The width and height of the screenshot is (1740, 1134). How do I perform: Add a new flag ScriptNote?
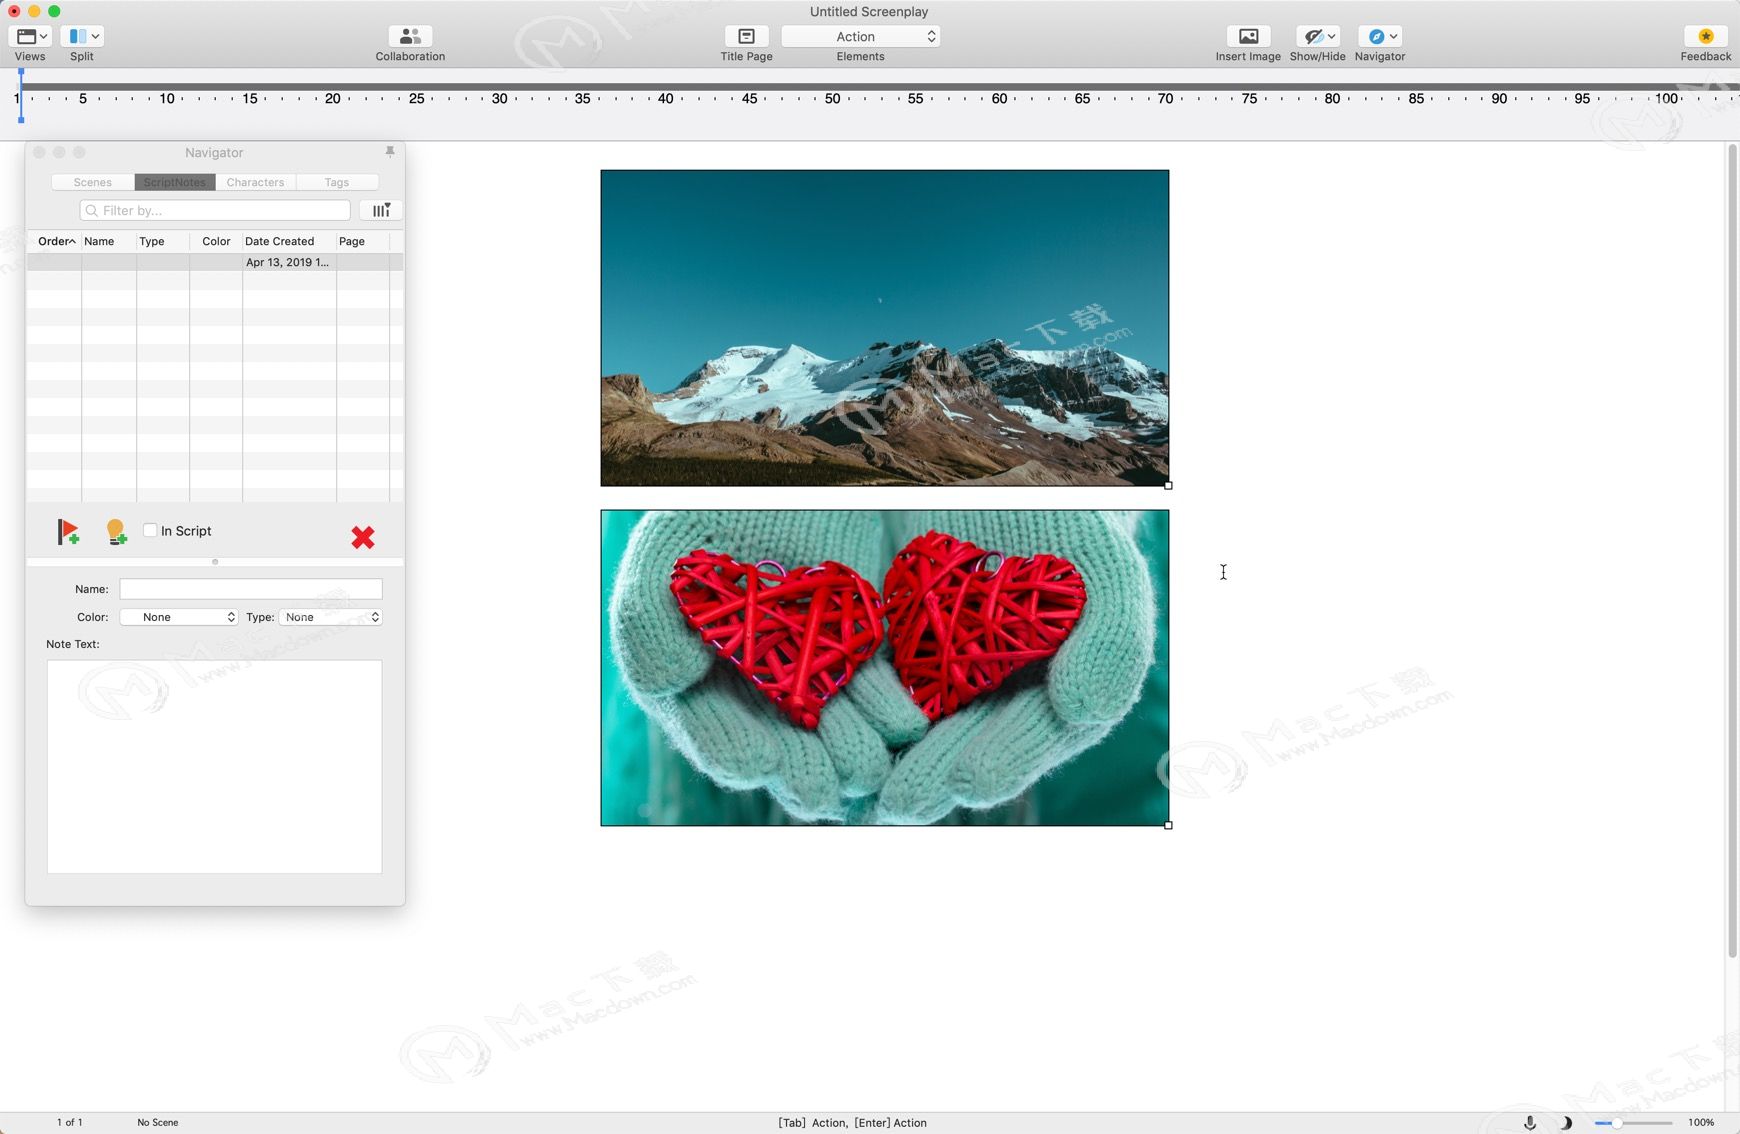tap(68, 532)
